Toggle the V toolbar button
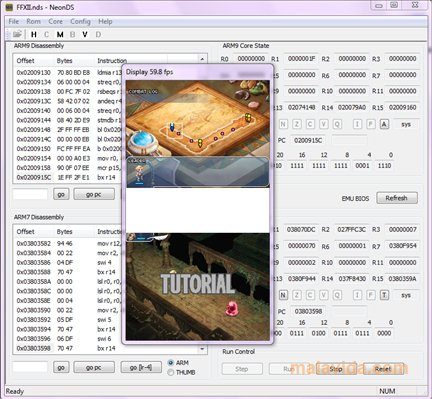 click(85, 34)
